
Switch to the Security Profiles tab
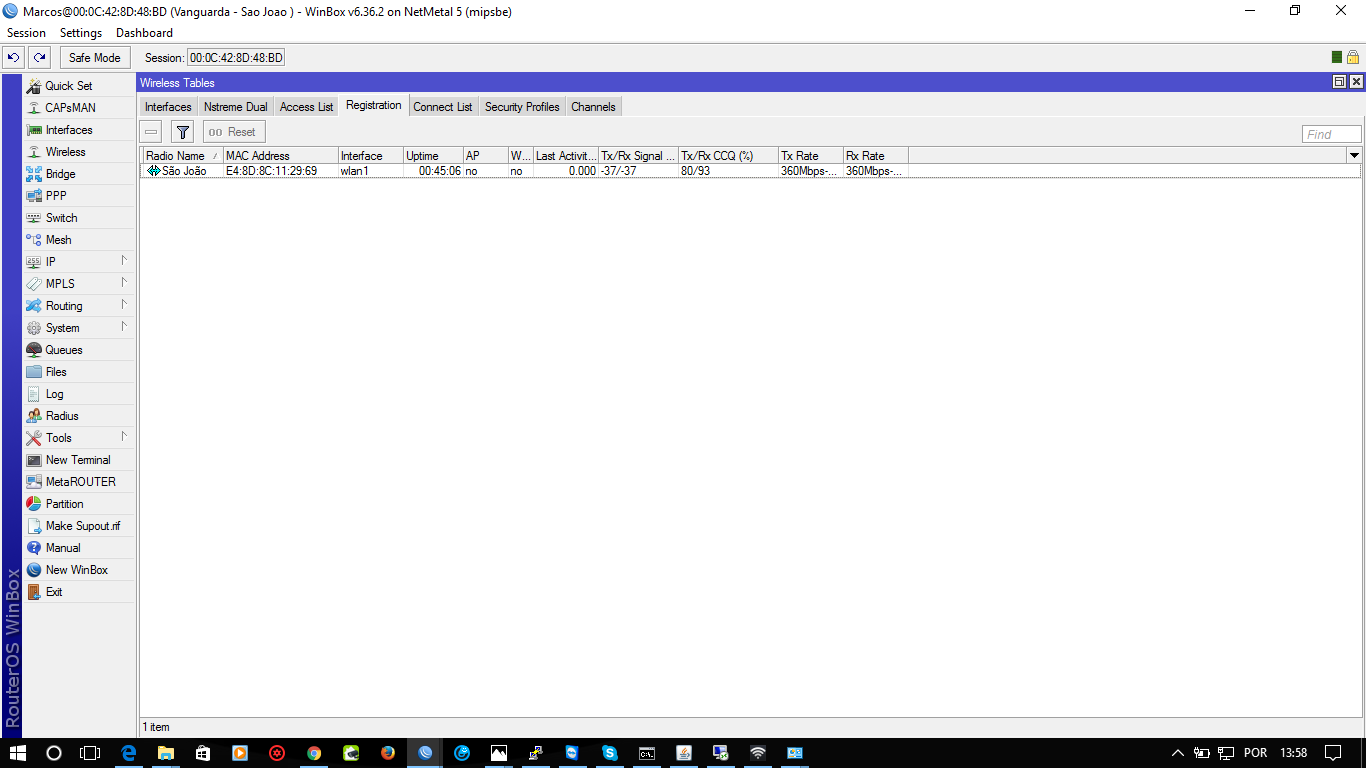coord(522,107)
